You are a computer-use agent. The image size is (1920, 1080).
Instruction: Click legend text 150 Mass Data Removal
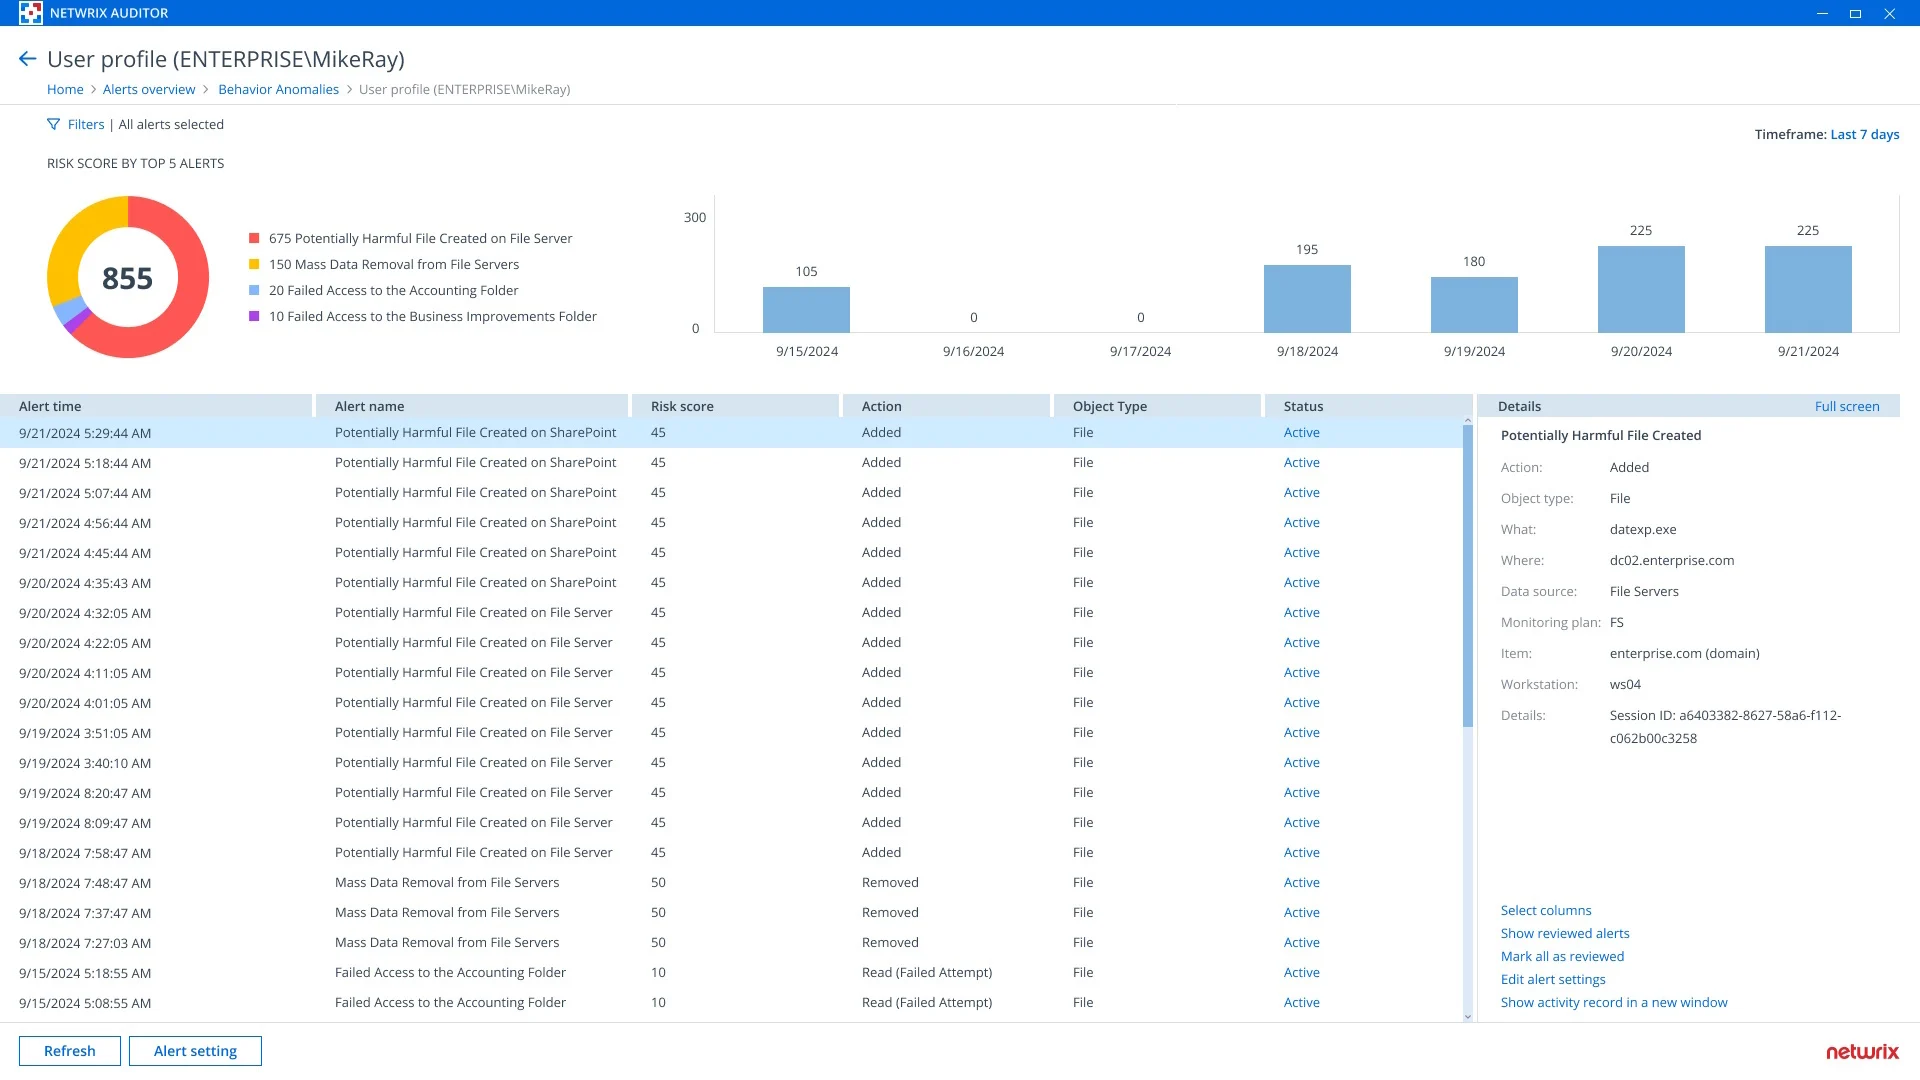point(394,264)
